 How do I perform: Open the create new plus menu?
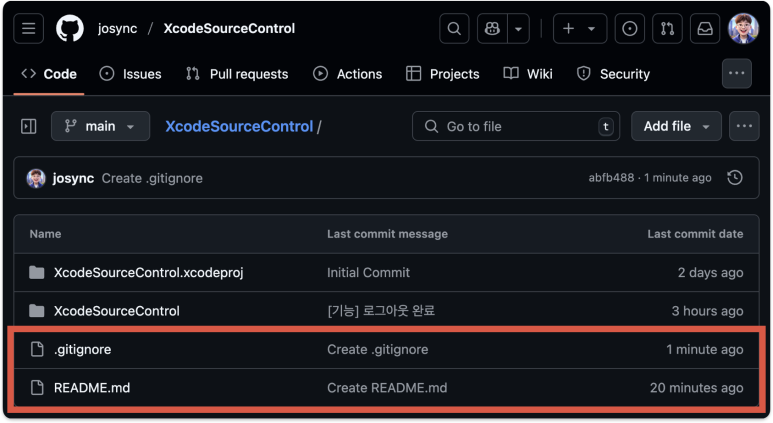pos(580,29)
